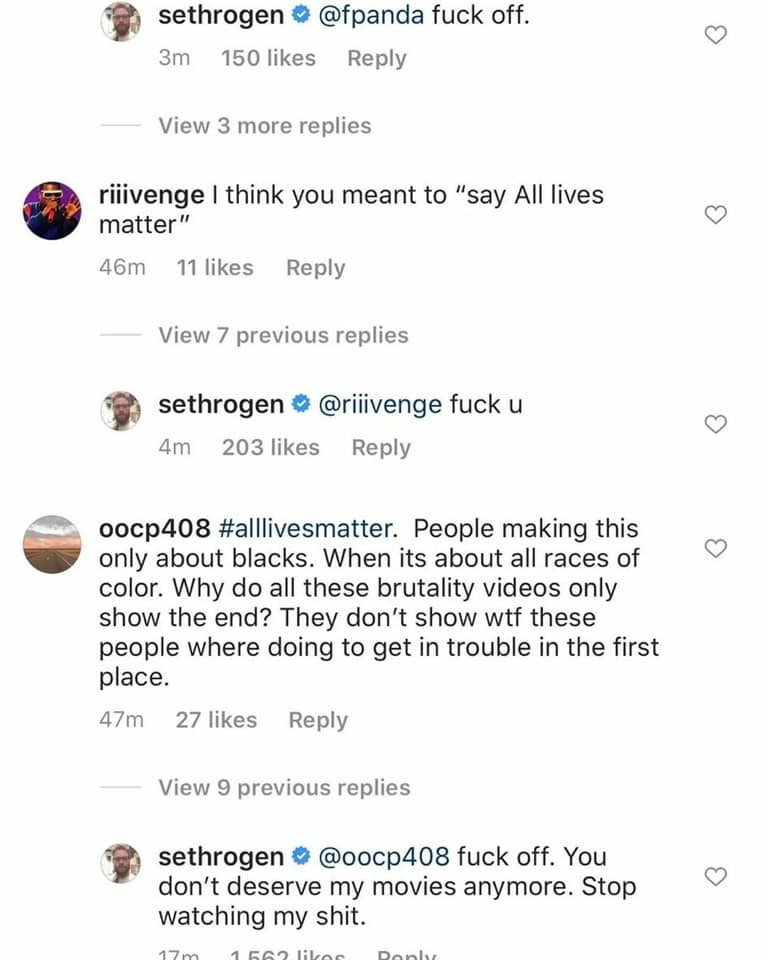The height and width of the screenshot is (960, 768).
Task: Click the verified checkmark beside sethrogen's reply to riiivenge
Action: click(297, 404)
